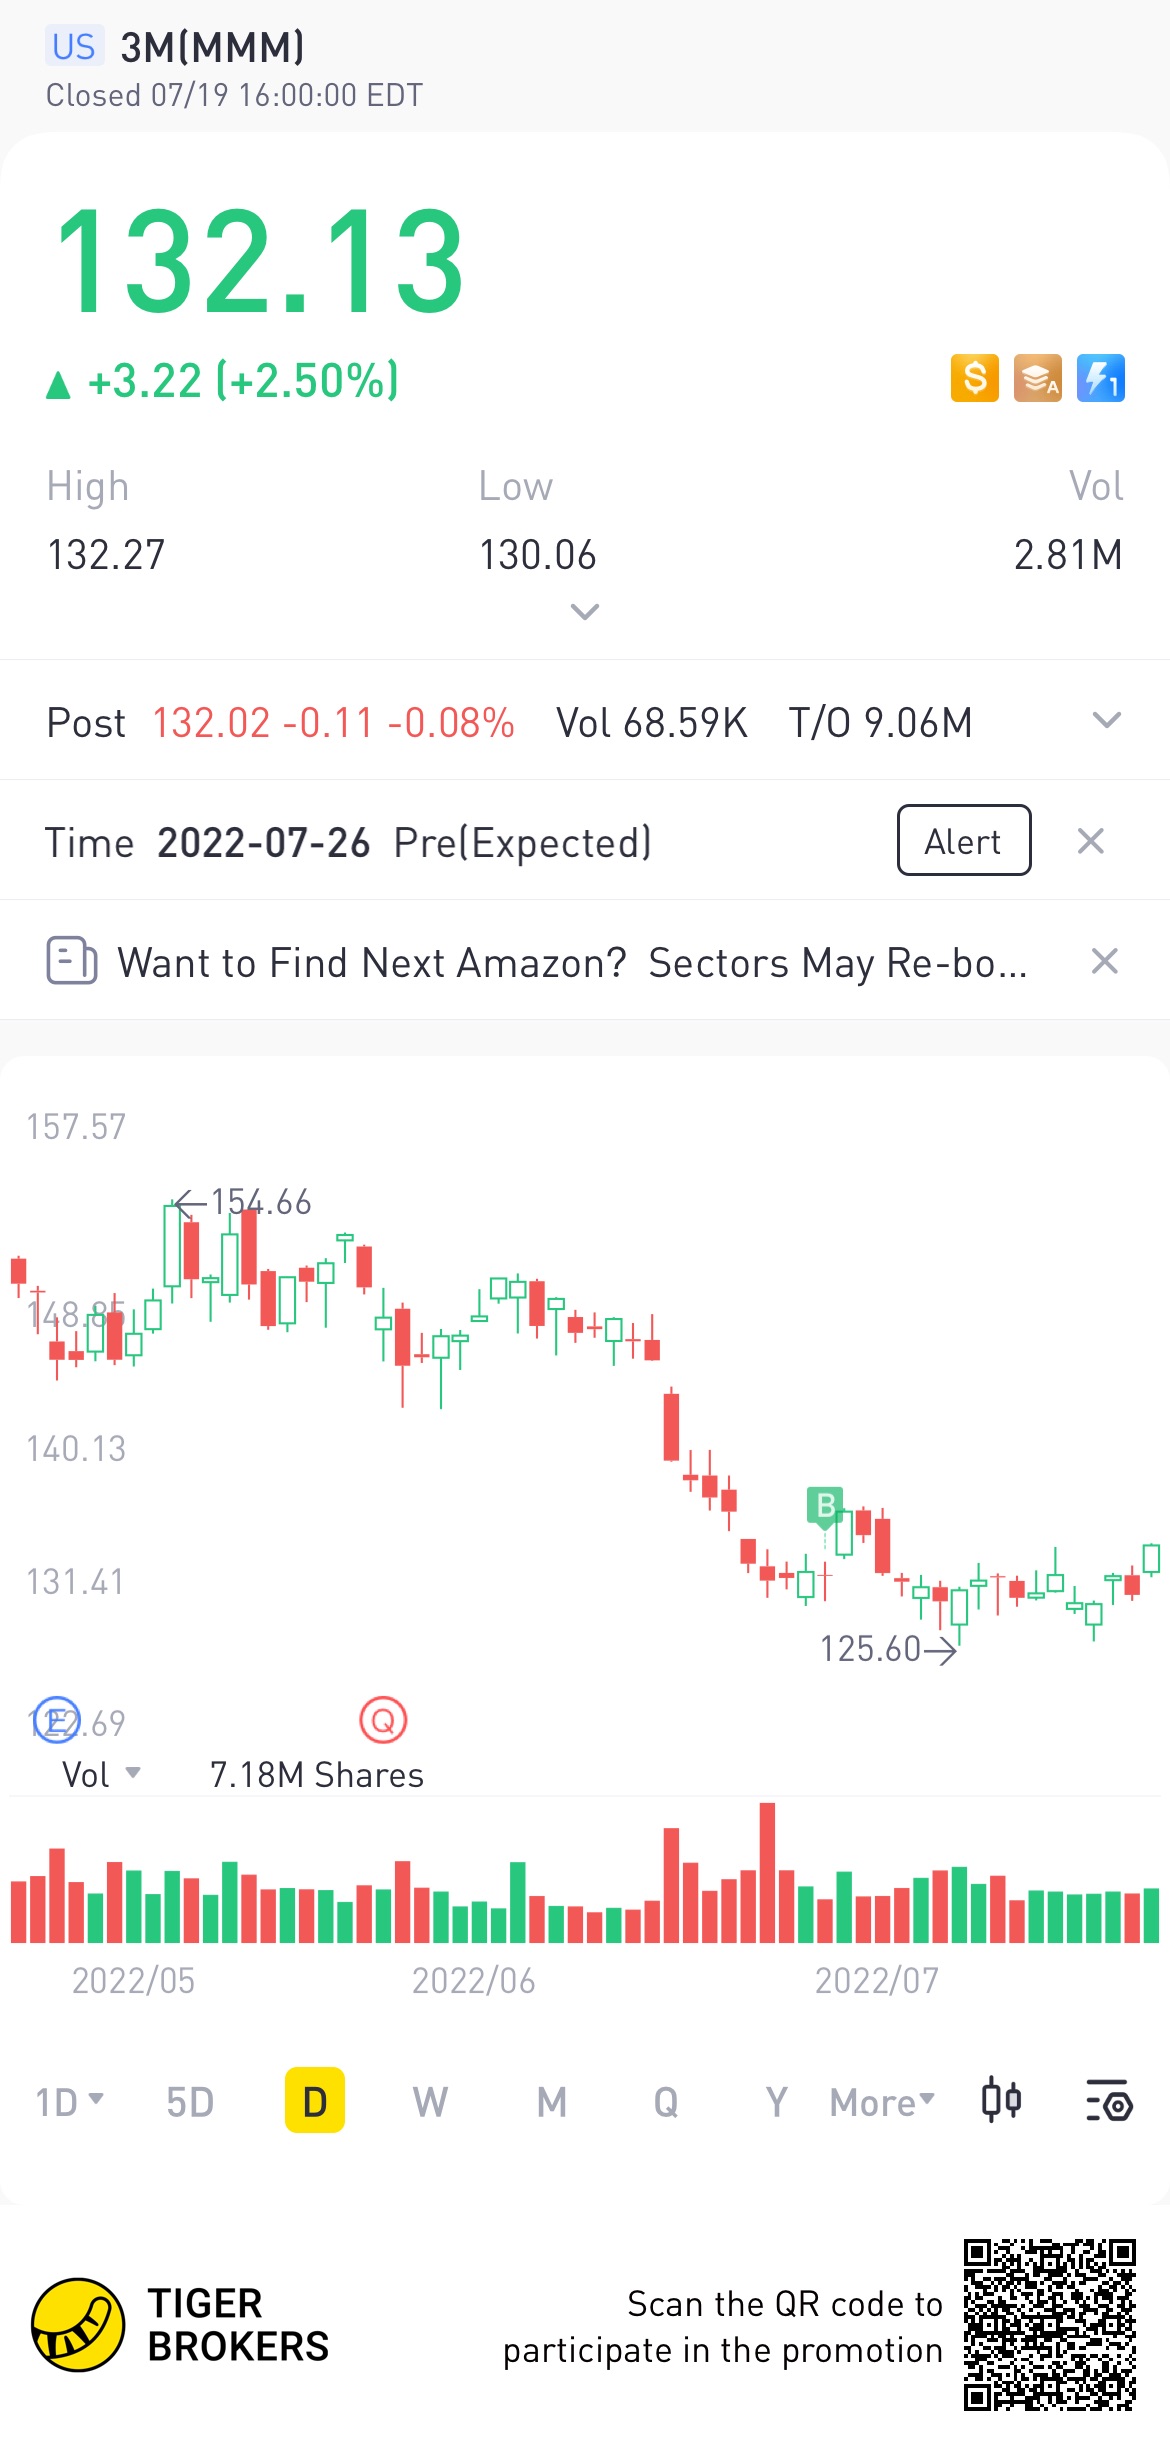Viewport: 1170px width, 2445px height.
Task: Switch to the 5D chart tab
Action: [x=190, y=2101]
